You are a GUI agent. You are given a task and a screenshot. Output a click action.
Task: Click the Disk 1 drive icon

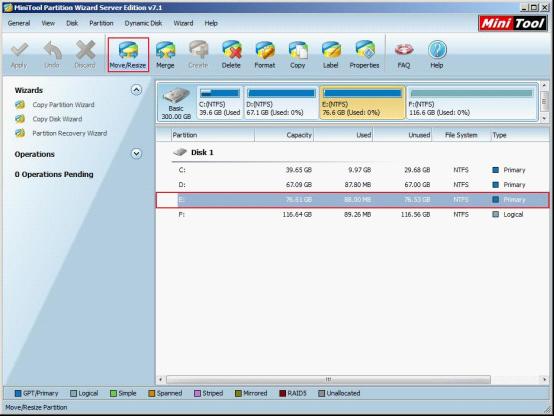point(180,152)
